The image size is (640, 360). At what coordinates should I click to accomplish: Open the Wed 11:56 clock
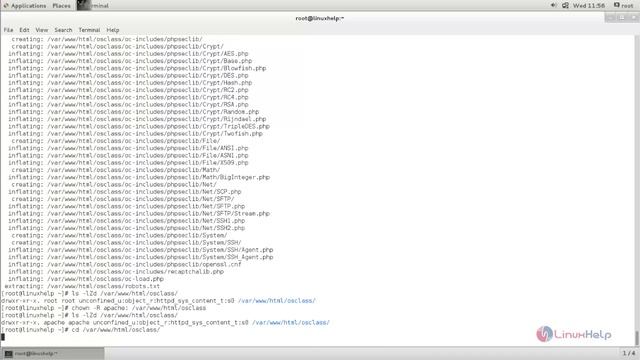(589, 6)
